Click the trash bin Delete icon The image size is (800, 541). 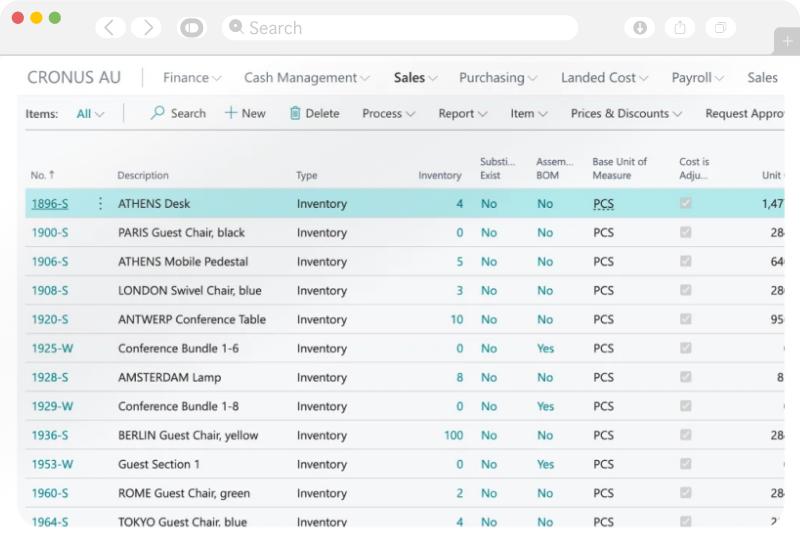[x=295, y=113]
